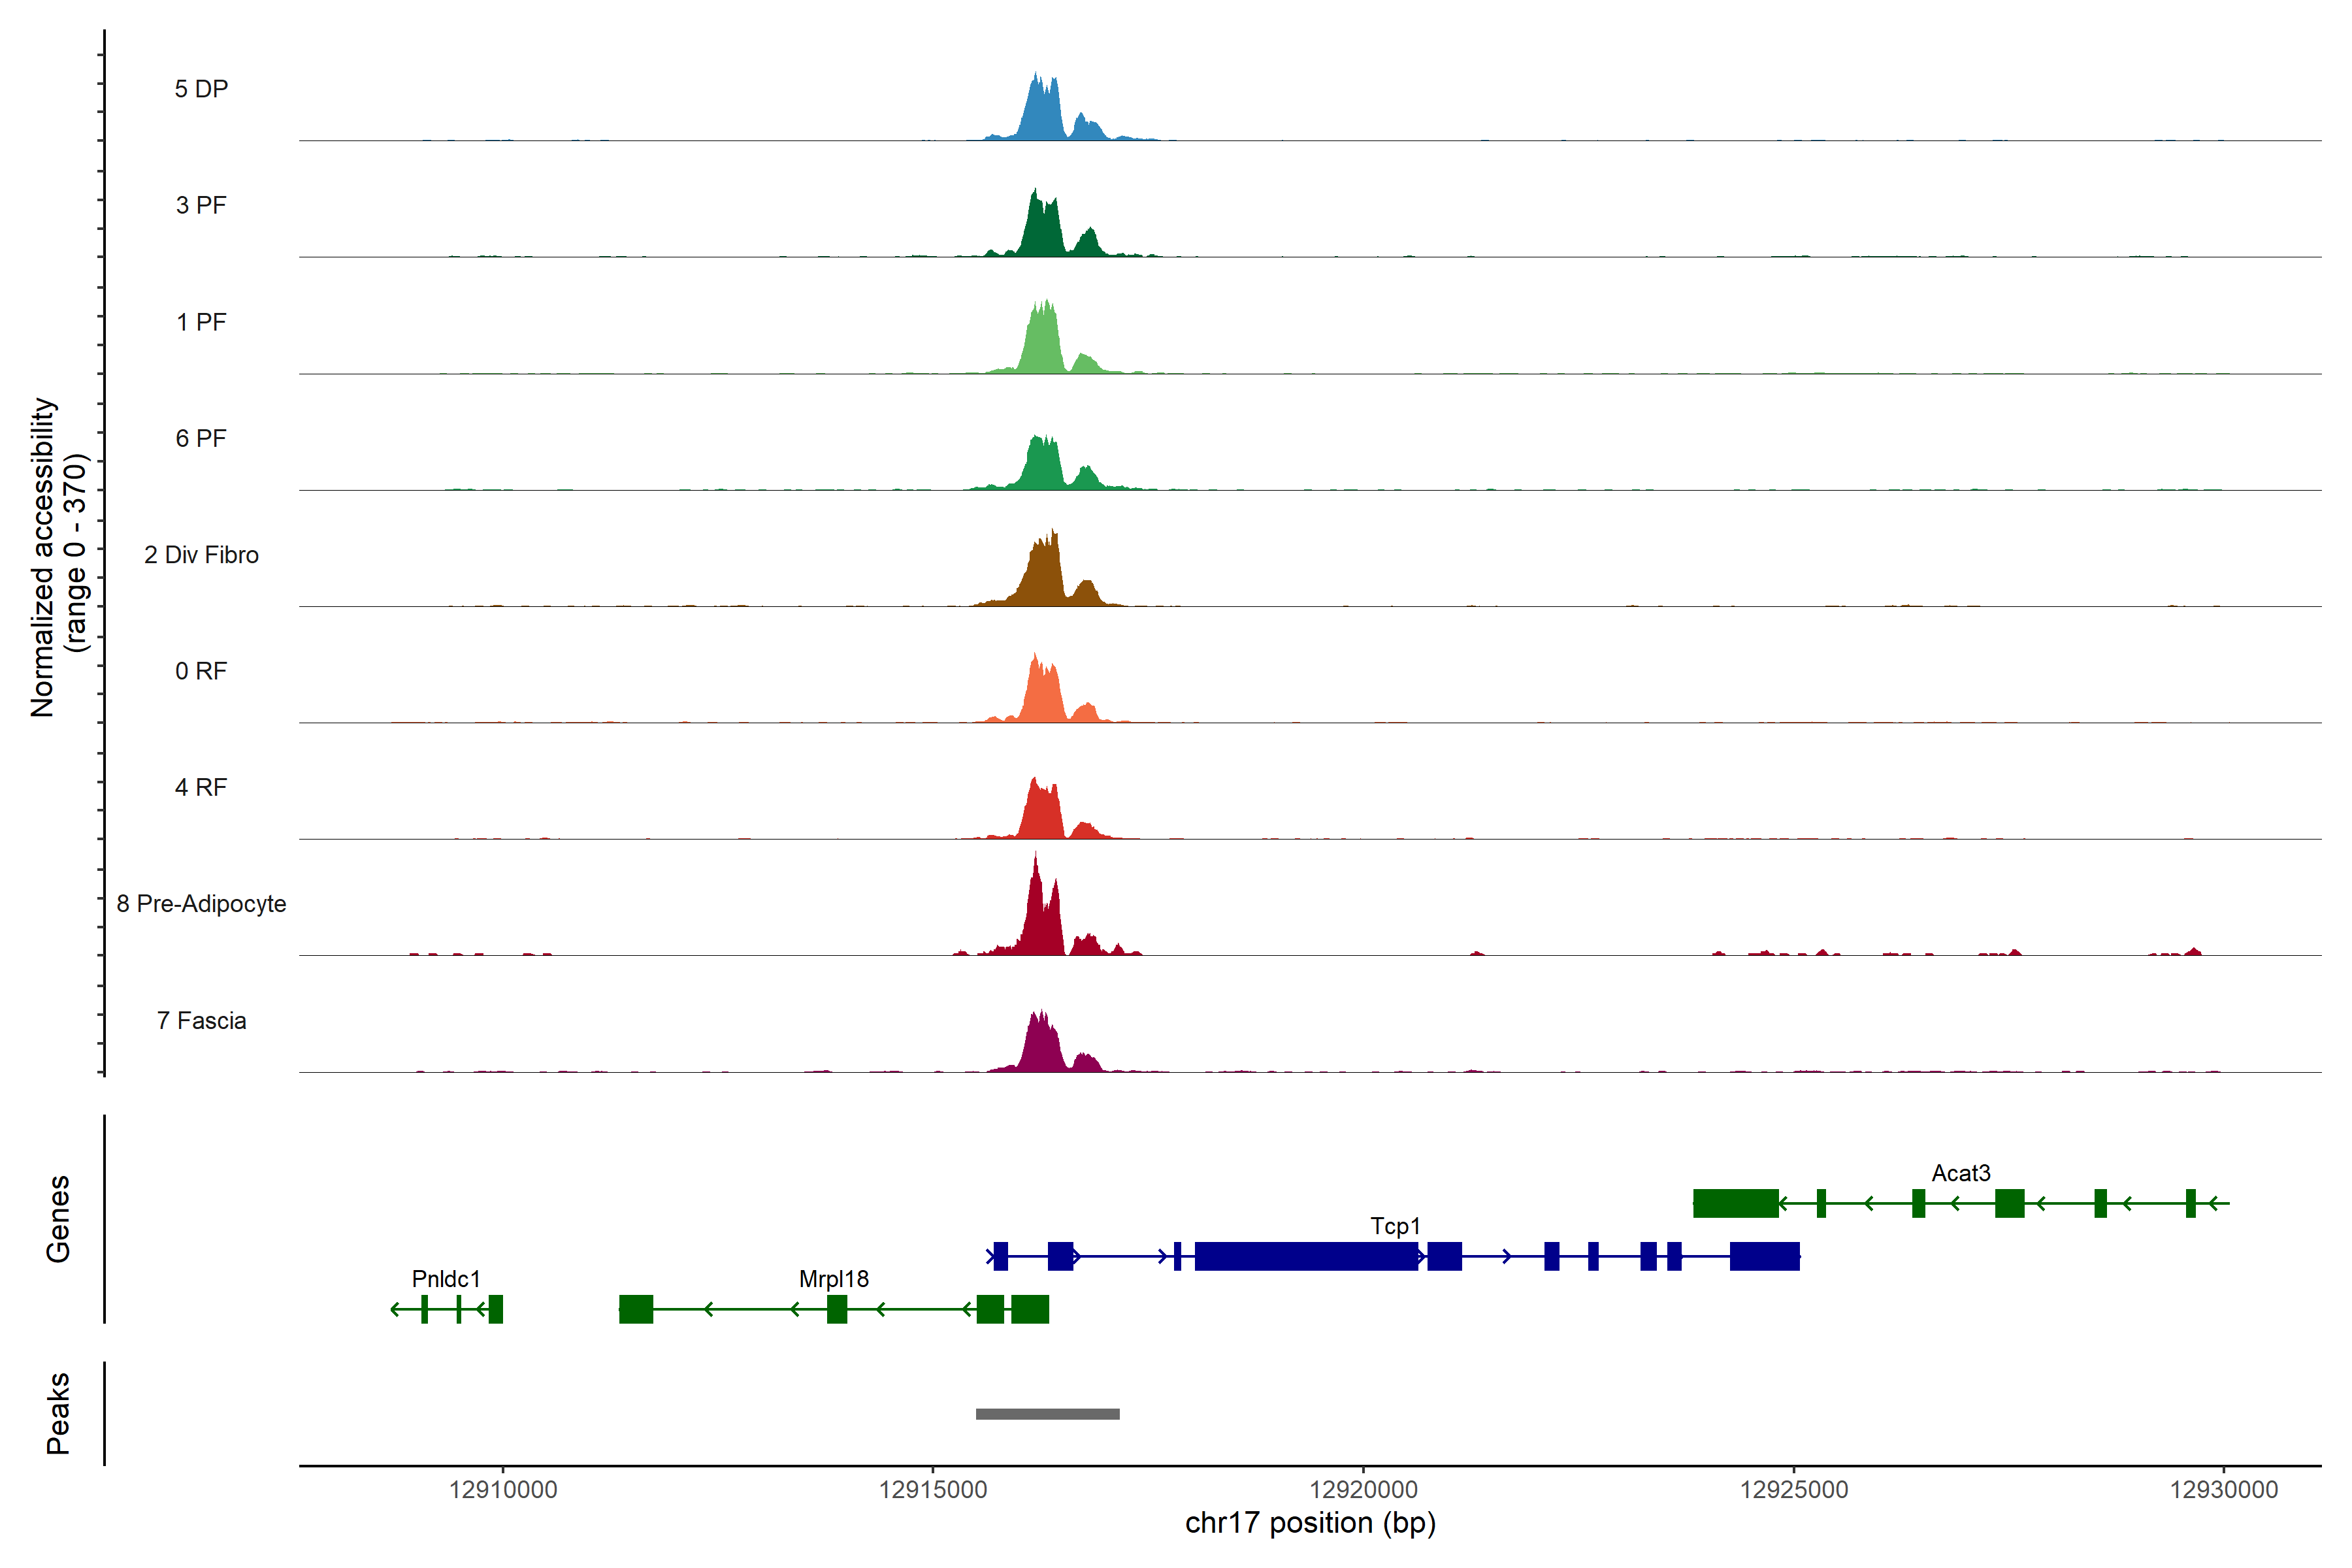The height and width of the screenshot is (1568, 2352).
Task: Click the 12910000 axis tick label
Action: tap(503, 1490)
